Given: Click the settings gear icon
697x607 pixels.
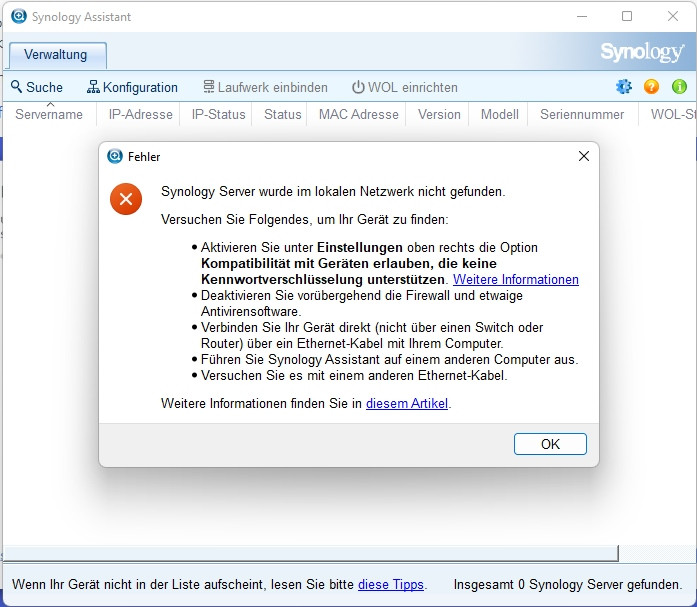Looking at the screenshot, I should point(624,87).
